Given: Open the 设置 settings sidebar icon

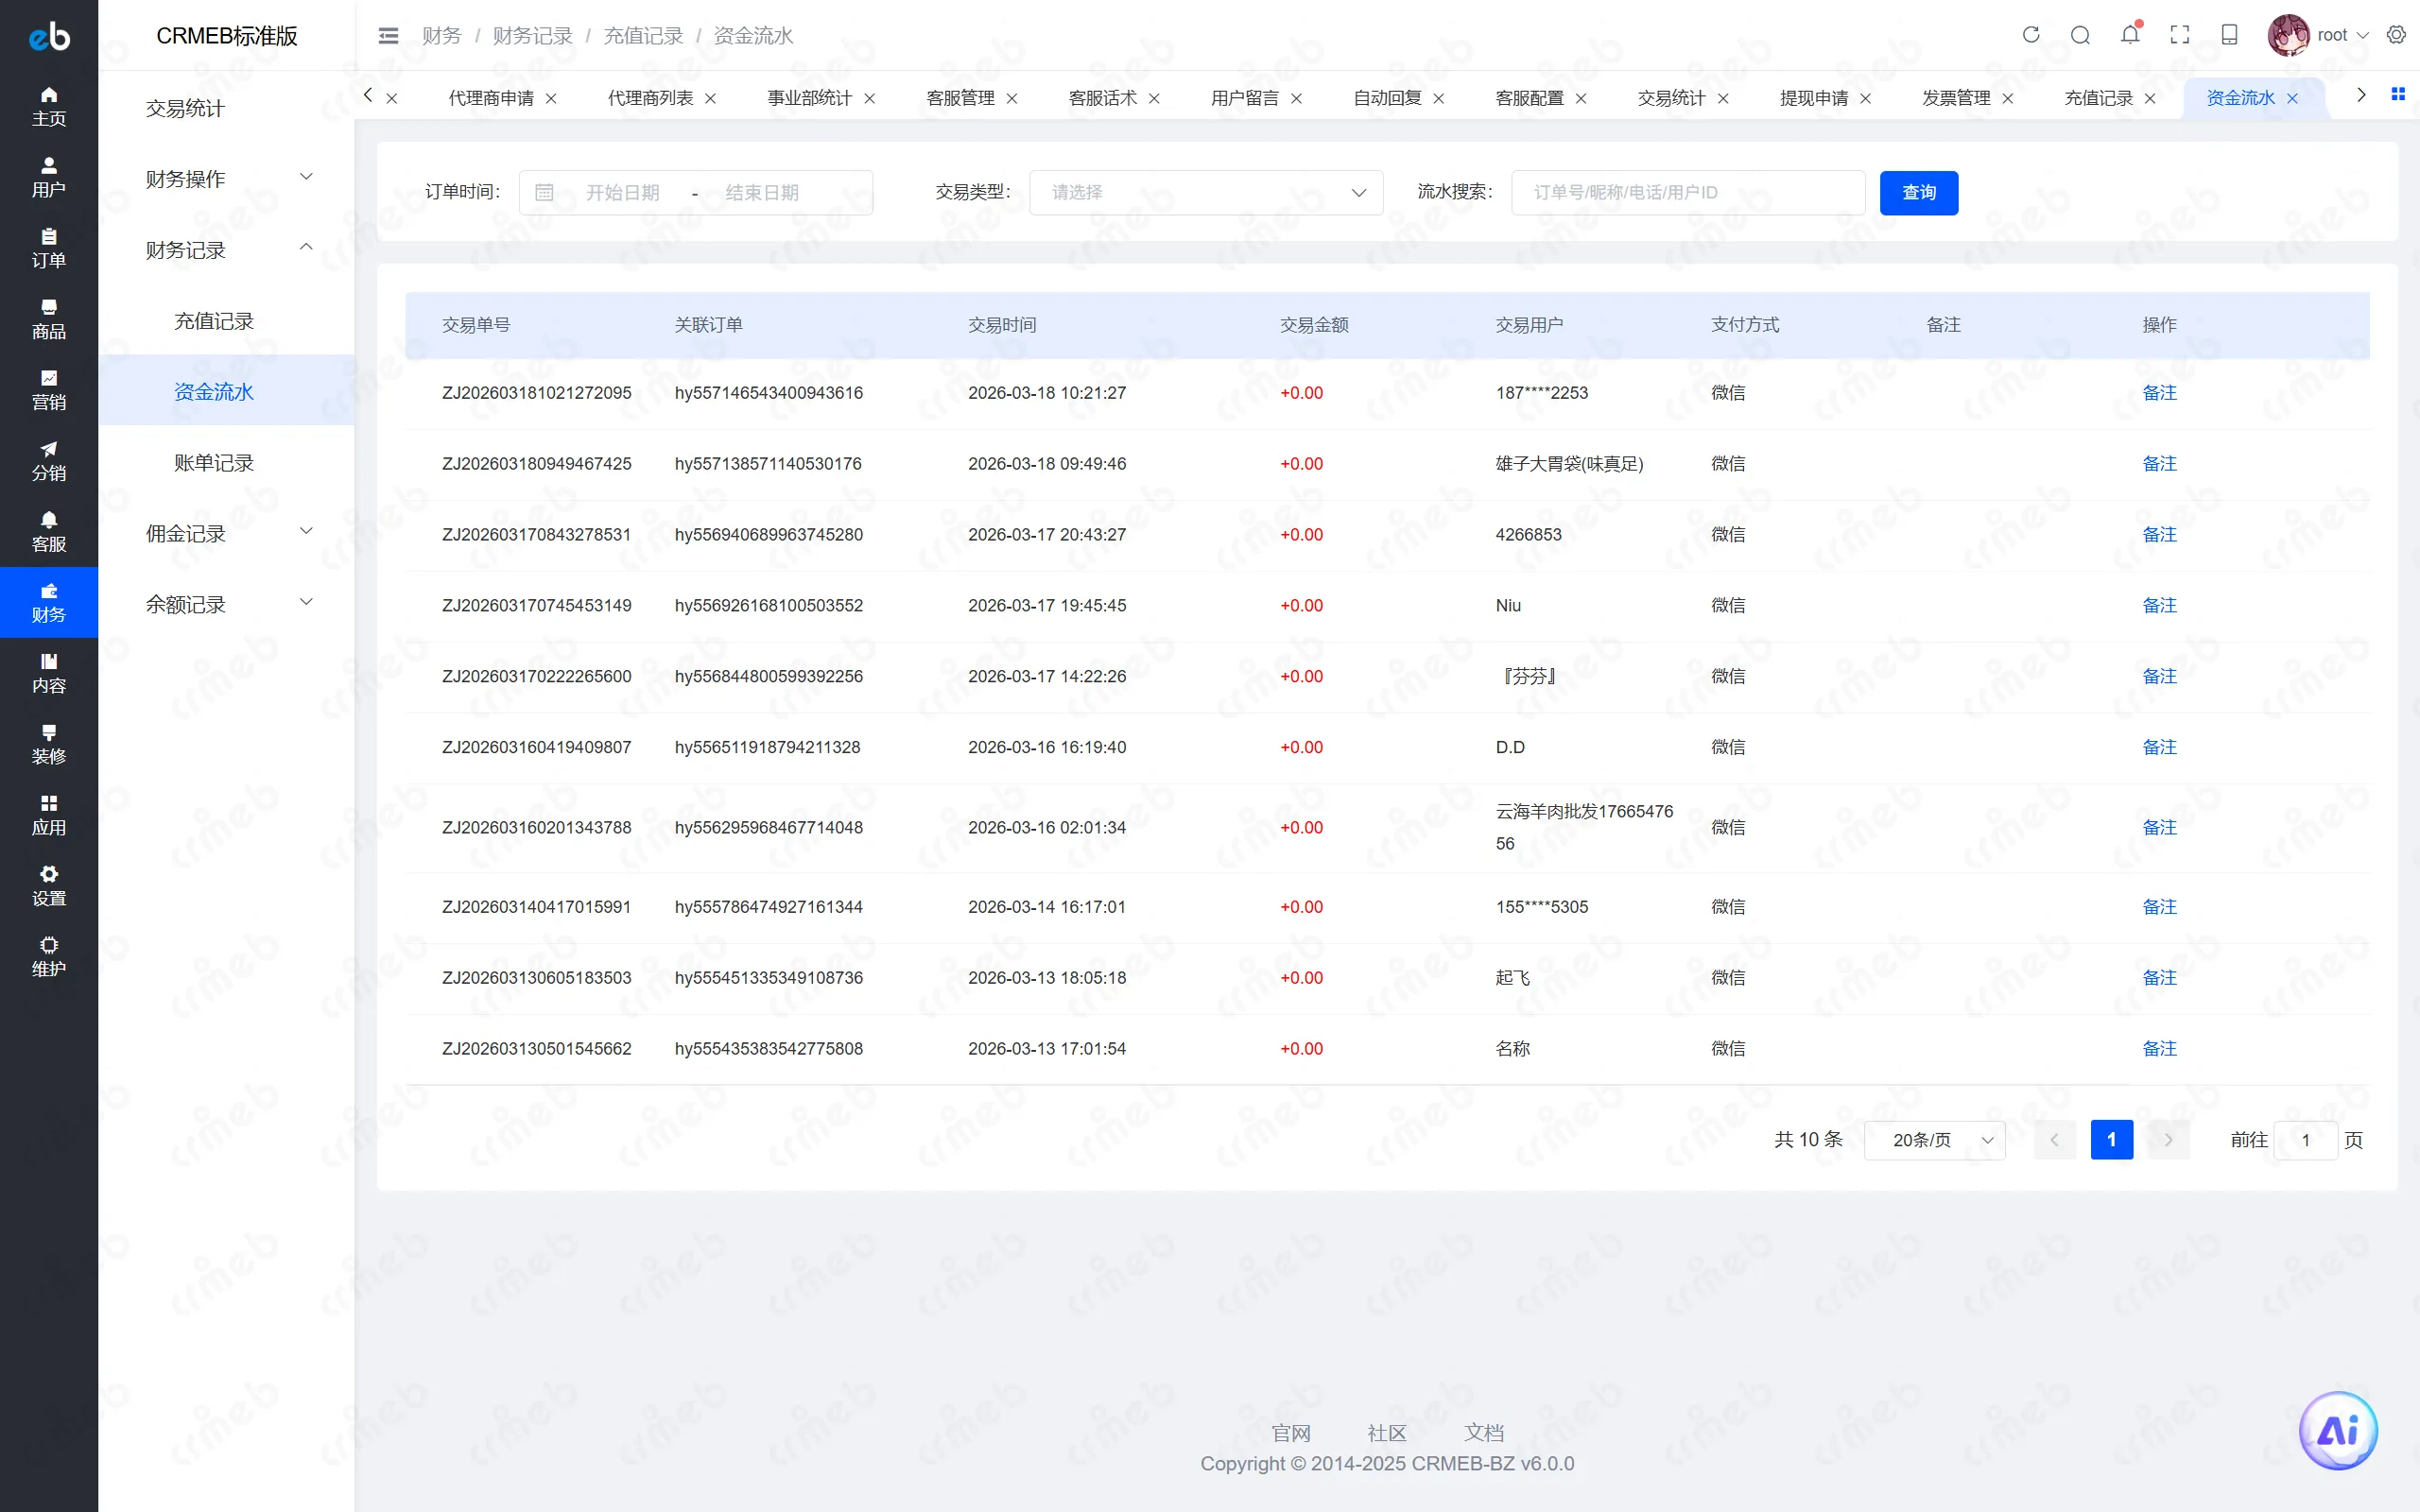Looking at the screenshot, I should (x=48, y=886).
